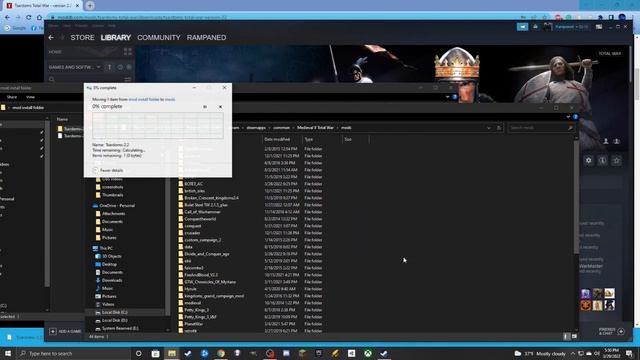Switch to the Steam LIBRARY tab
The width and height of the screenshot is (640, 360).
pyautogui.click(x=116, y=38)
